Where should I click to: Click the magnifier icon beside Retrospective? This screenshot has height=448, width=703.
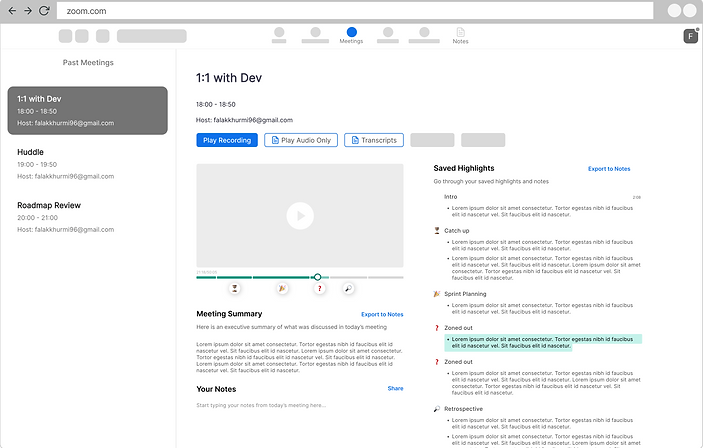[x=437, y=409]
